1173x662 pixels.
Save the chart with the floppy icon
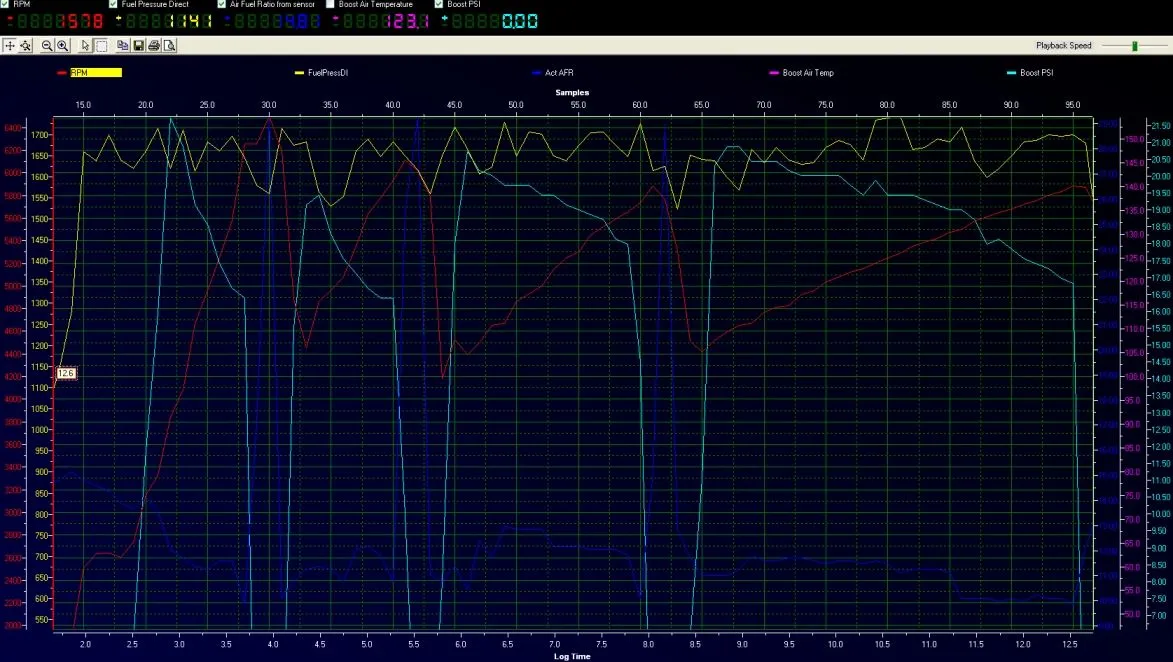click(x=138, y=46)
